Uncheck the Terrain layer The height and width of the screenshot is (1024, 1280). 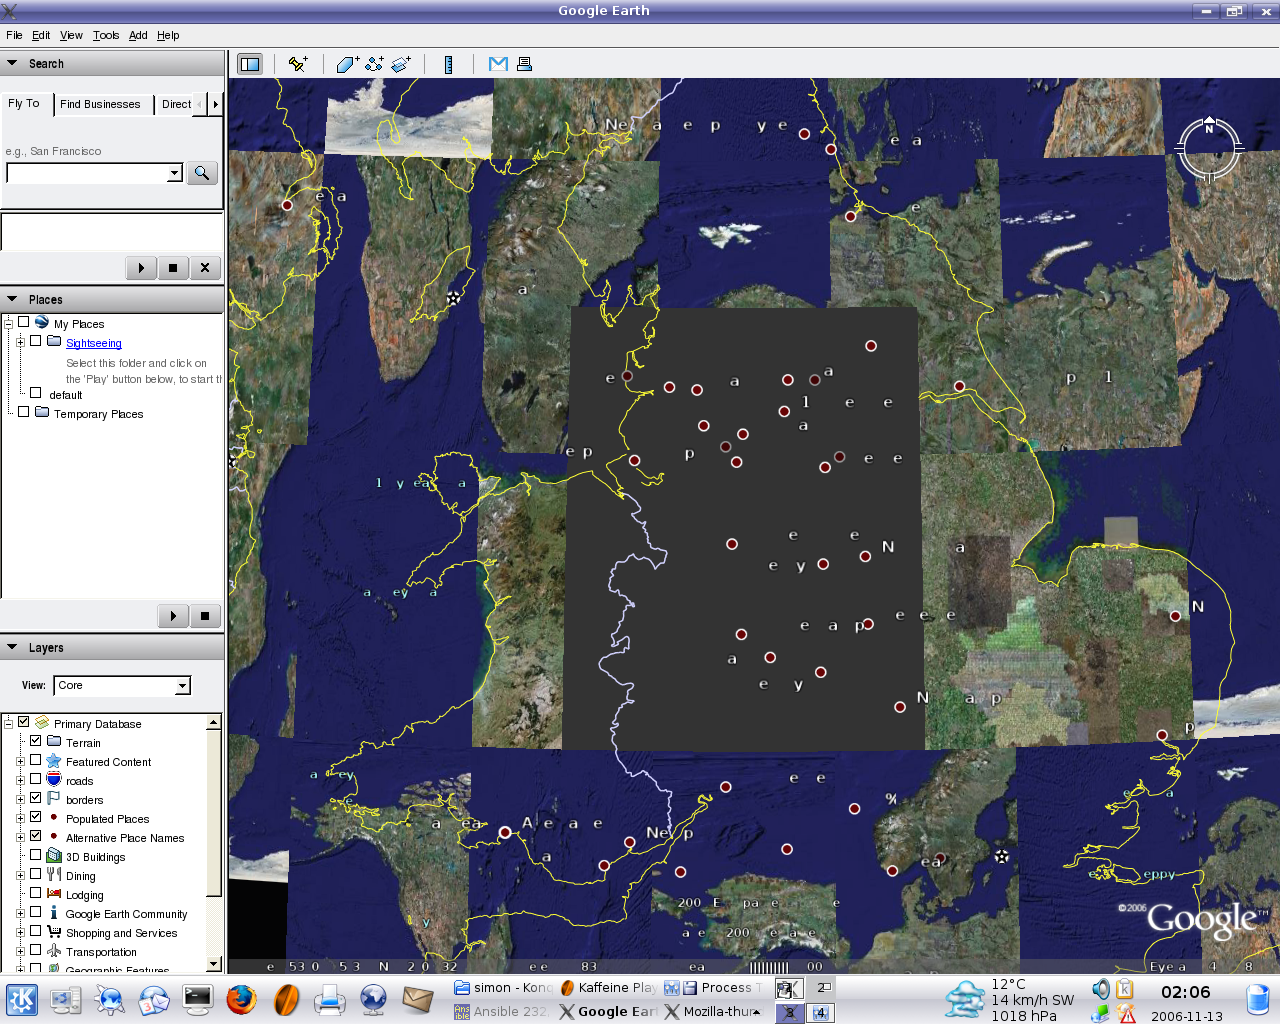(x=35, y=741)
